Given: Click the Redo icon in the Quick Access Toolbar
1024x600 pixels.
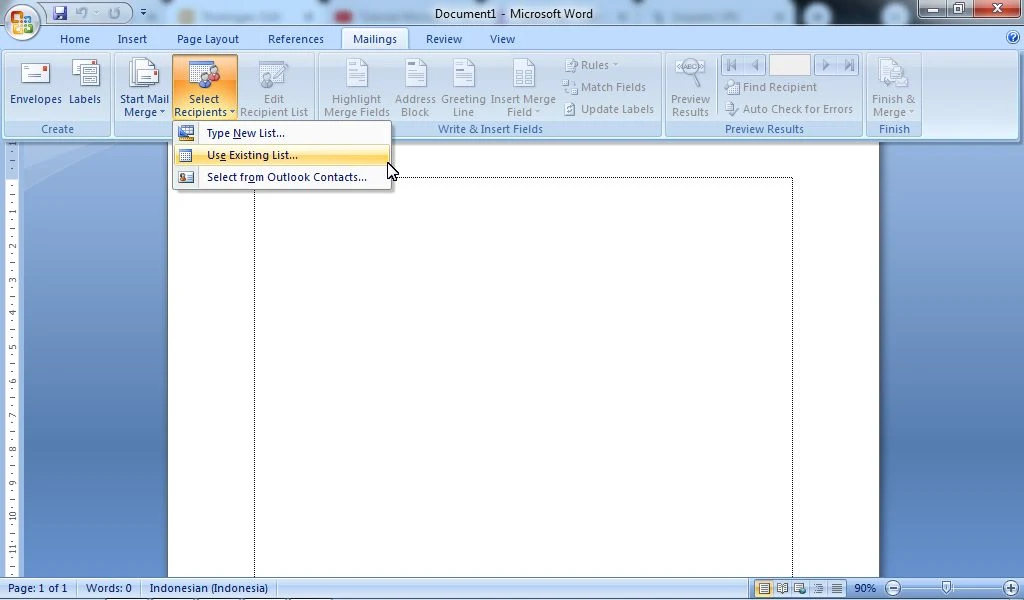Looking at the screenshot, I should [x=114, y=12].
